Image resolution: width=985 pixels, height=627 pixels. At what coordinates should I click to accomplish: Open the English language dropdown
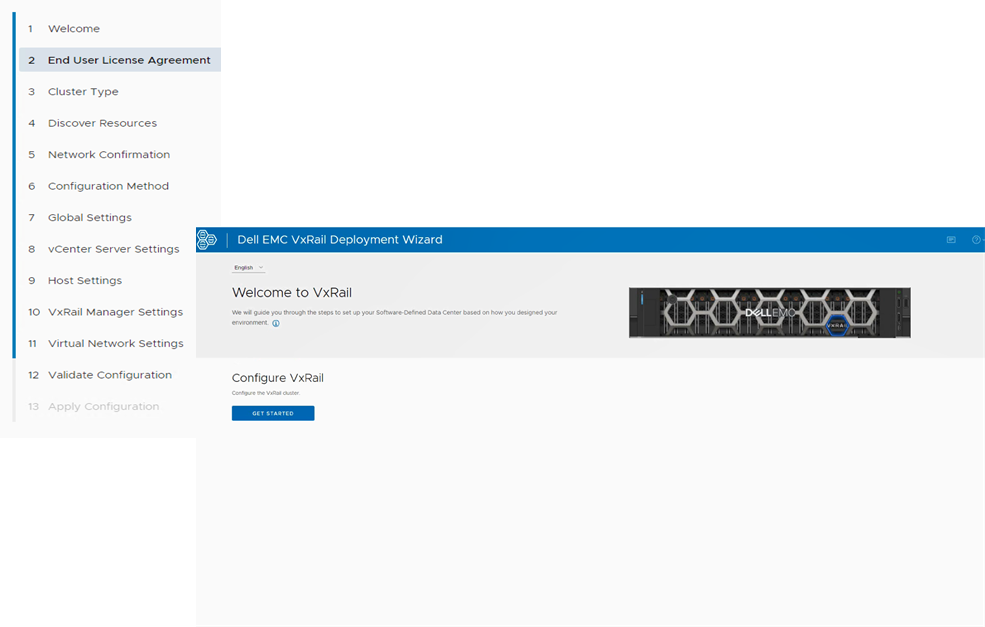249,268
